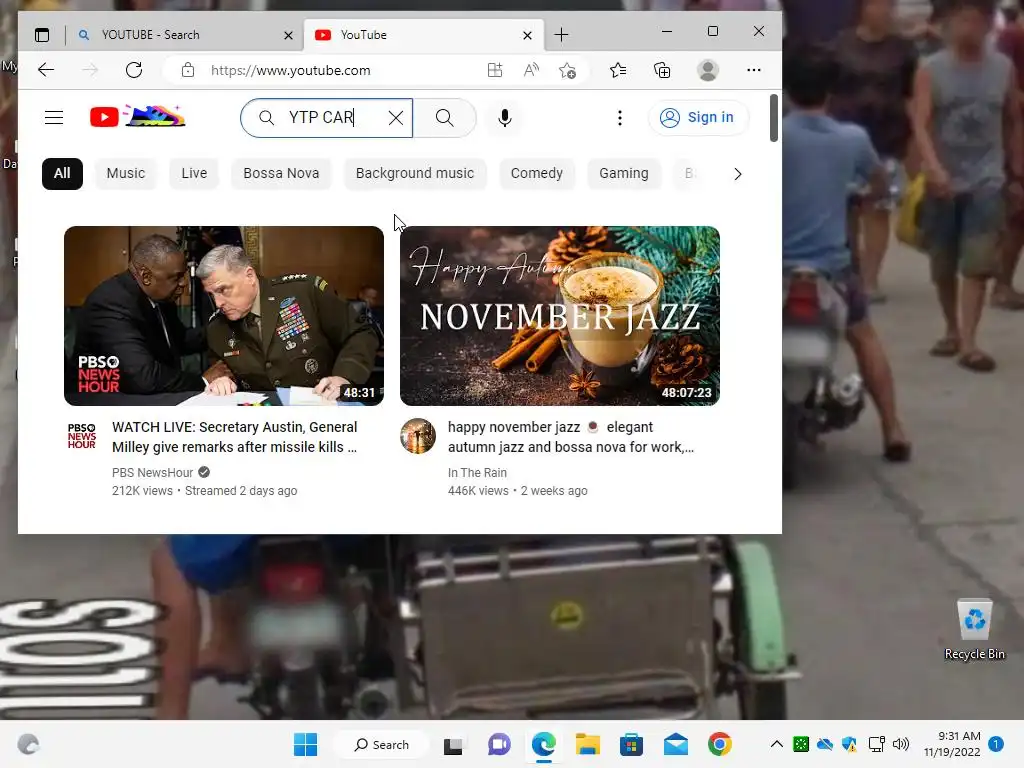Select the Comedy filter chip
The height and width of the screenshot is (768, 1024).
(536, 174)
